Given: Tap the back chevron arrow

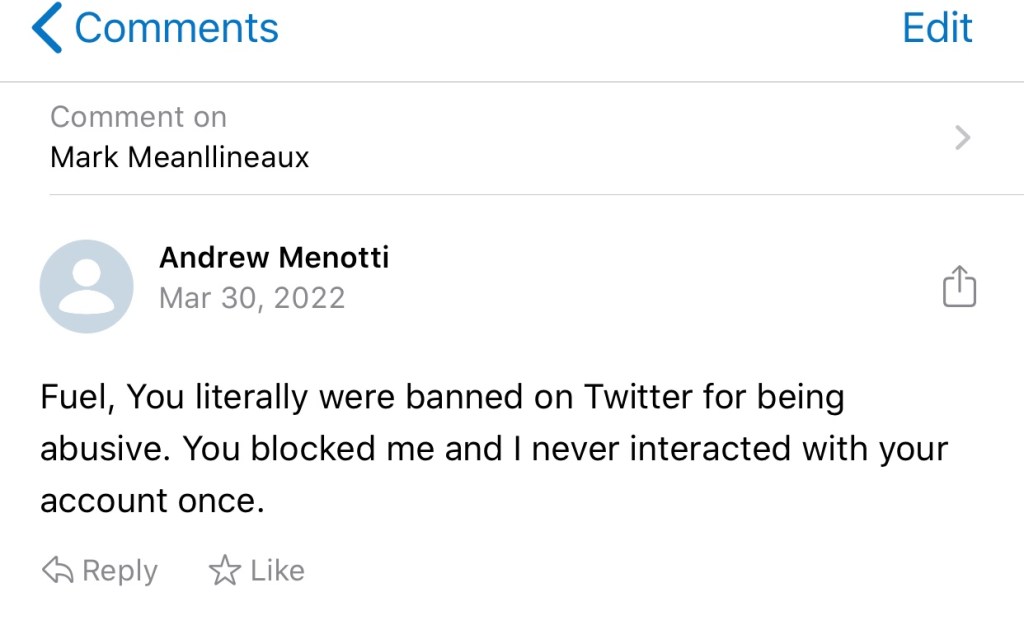Looking at the screenshot, I should pos(47,28).
